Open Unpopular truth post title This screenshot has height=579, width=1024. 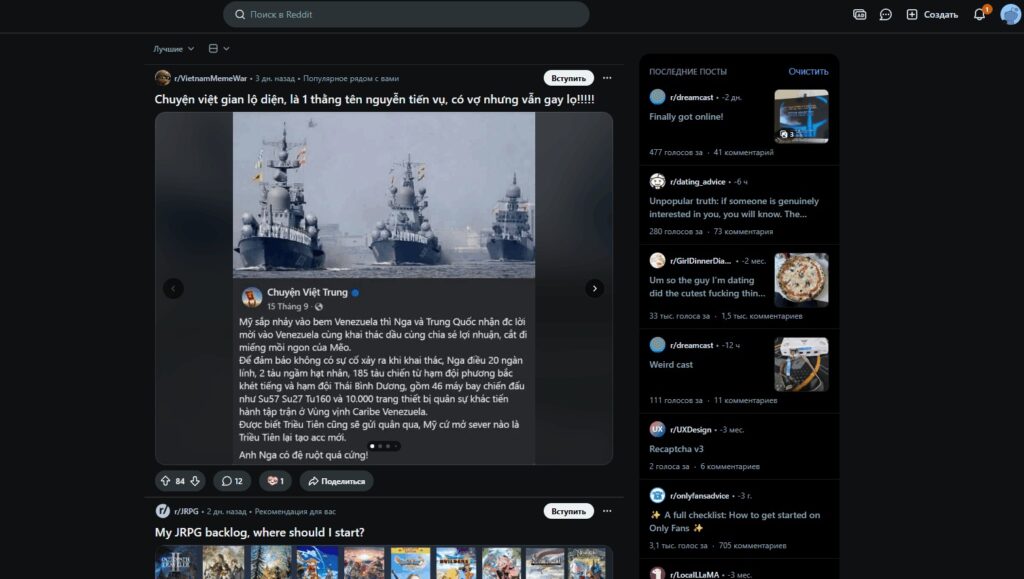(x=733, y=208)
